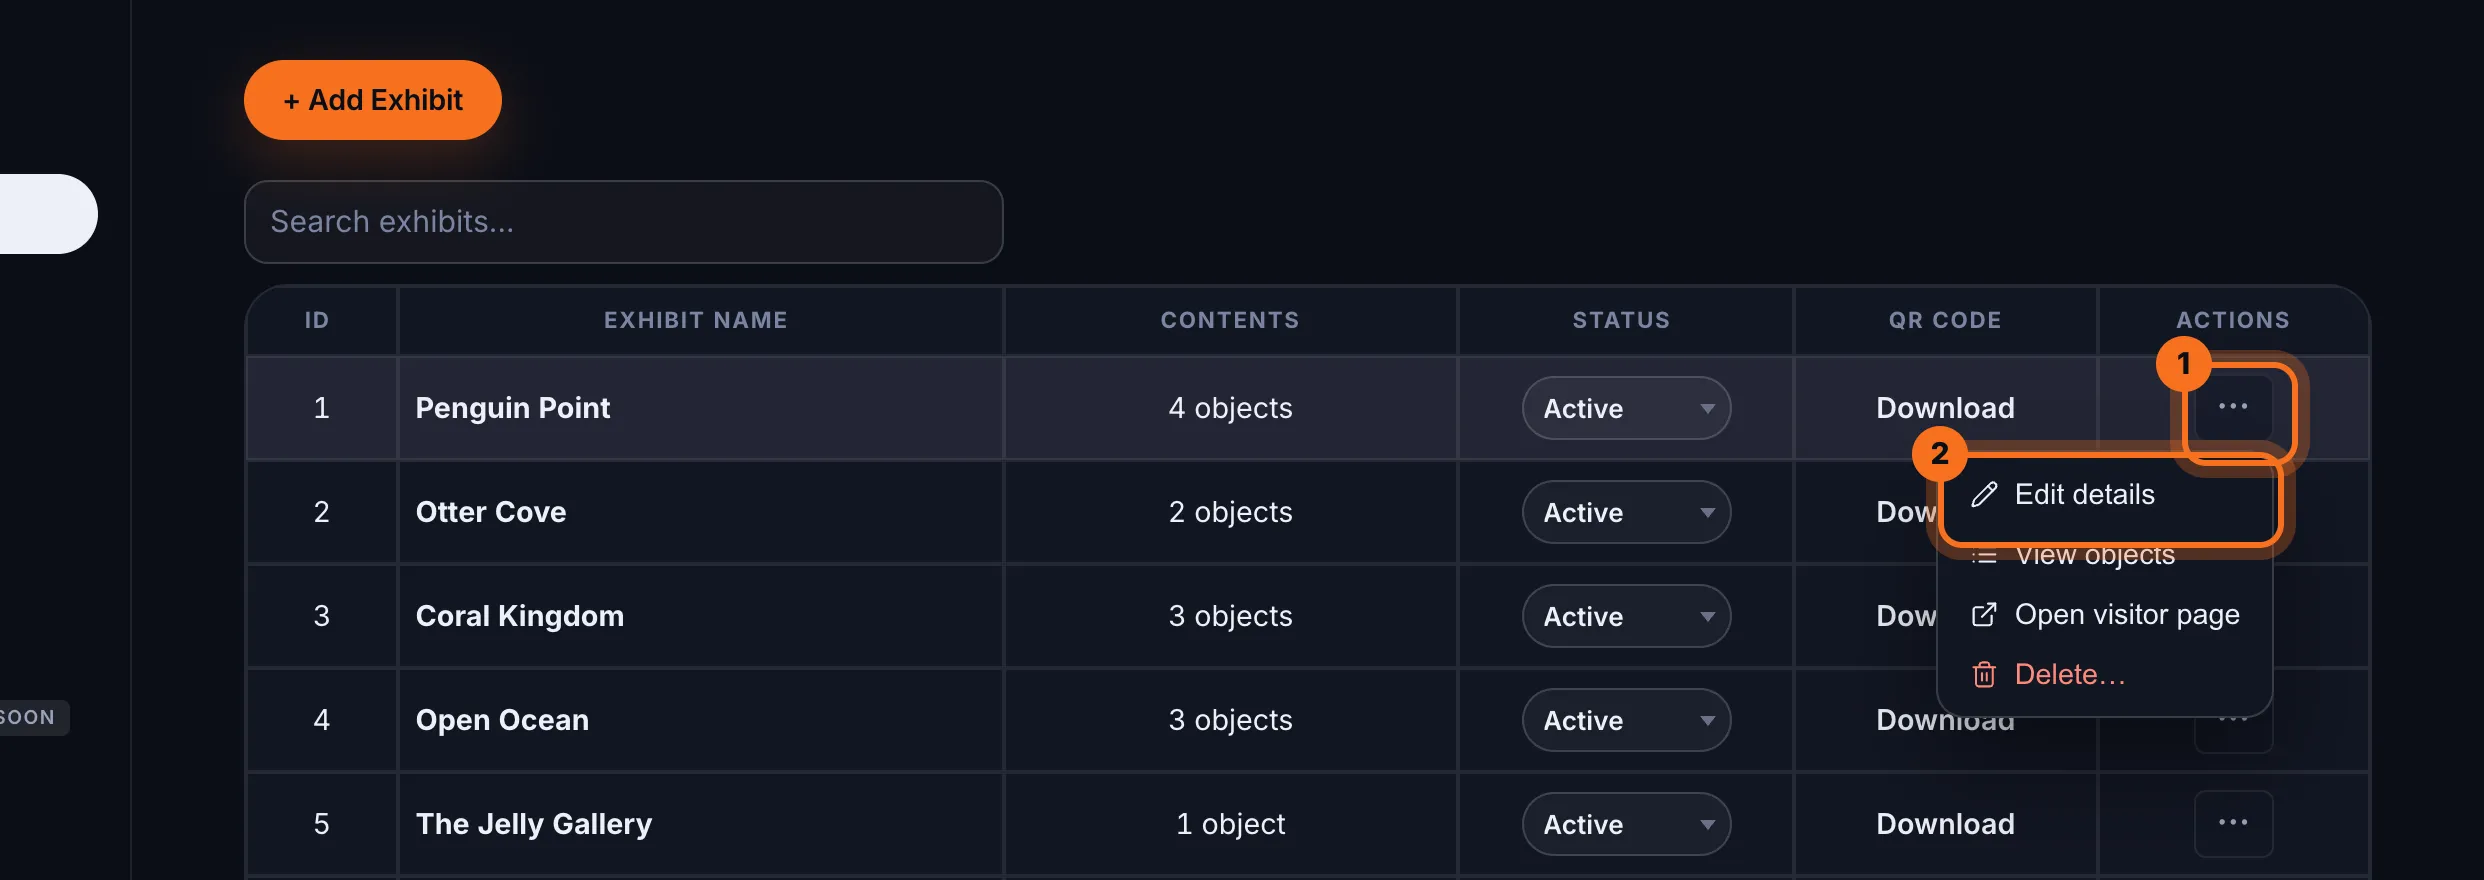Download QR code for Penguin Point
Screen dimensions: 2484x880
[x=1945, y=408]
